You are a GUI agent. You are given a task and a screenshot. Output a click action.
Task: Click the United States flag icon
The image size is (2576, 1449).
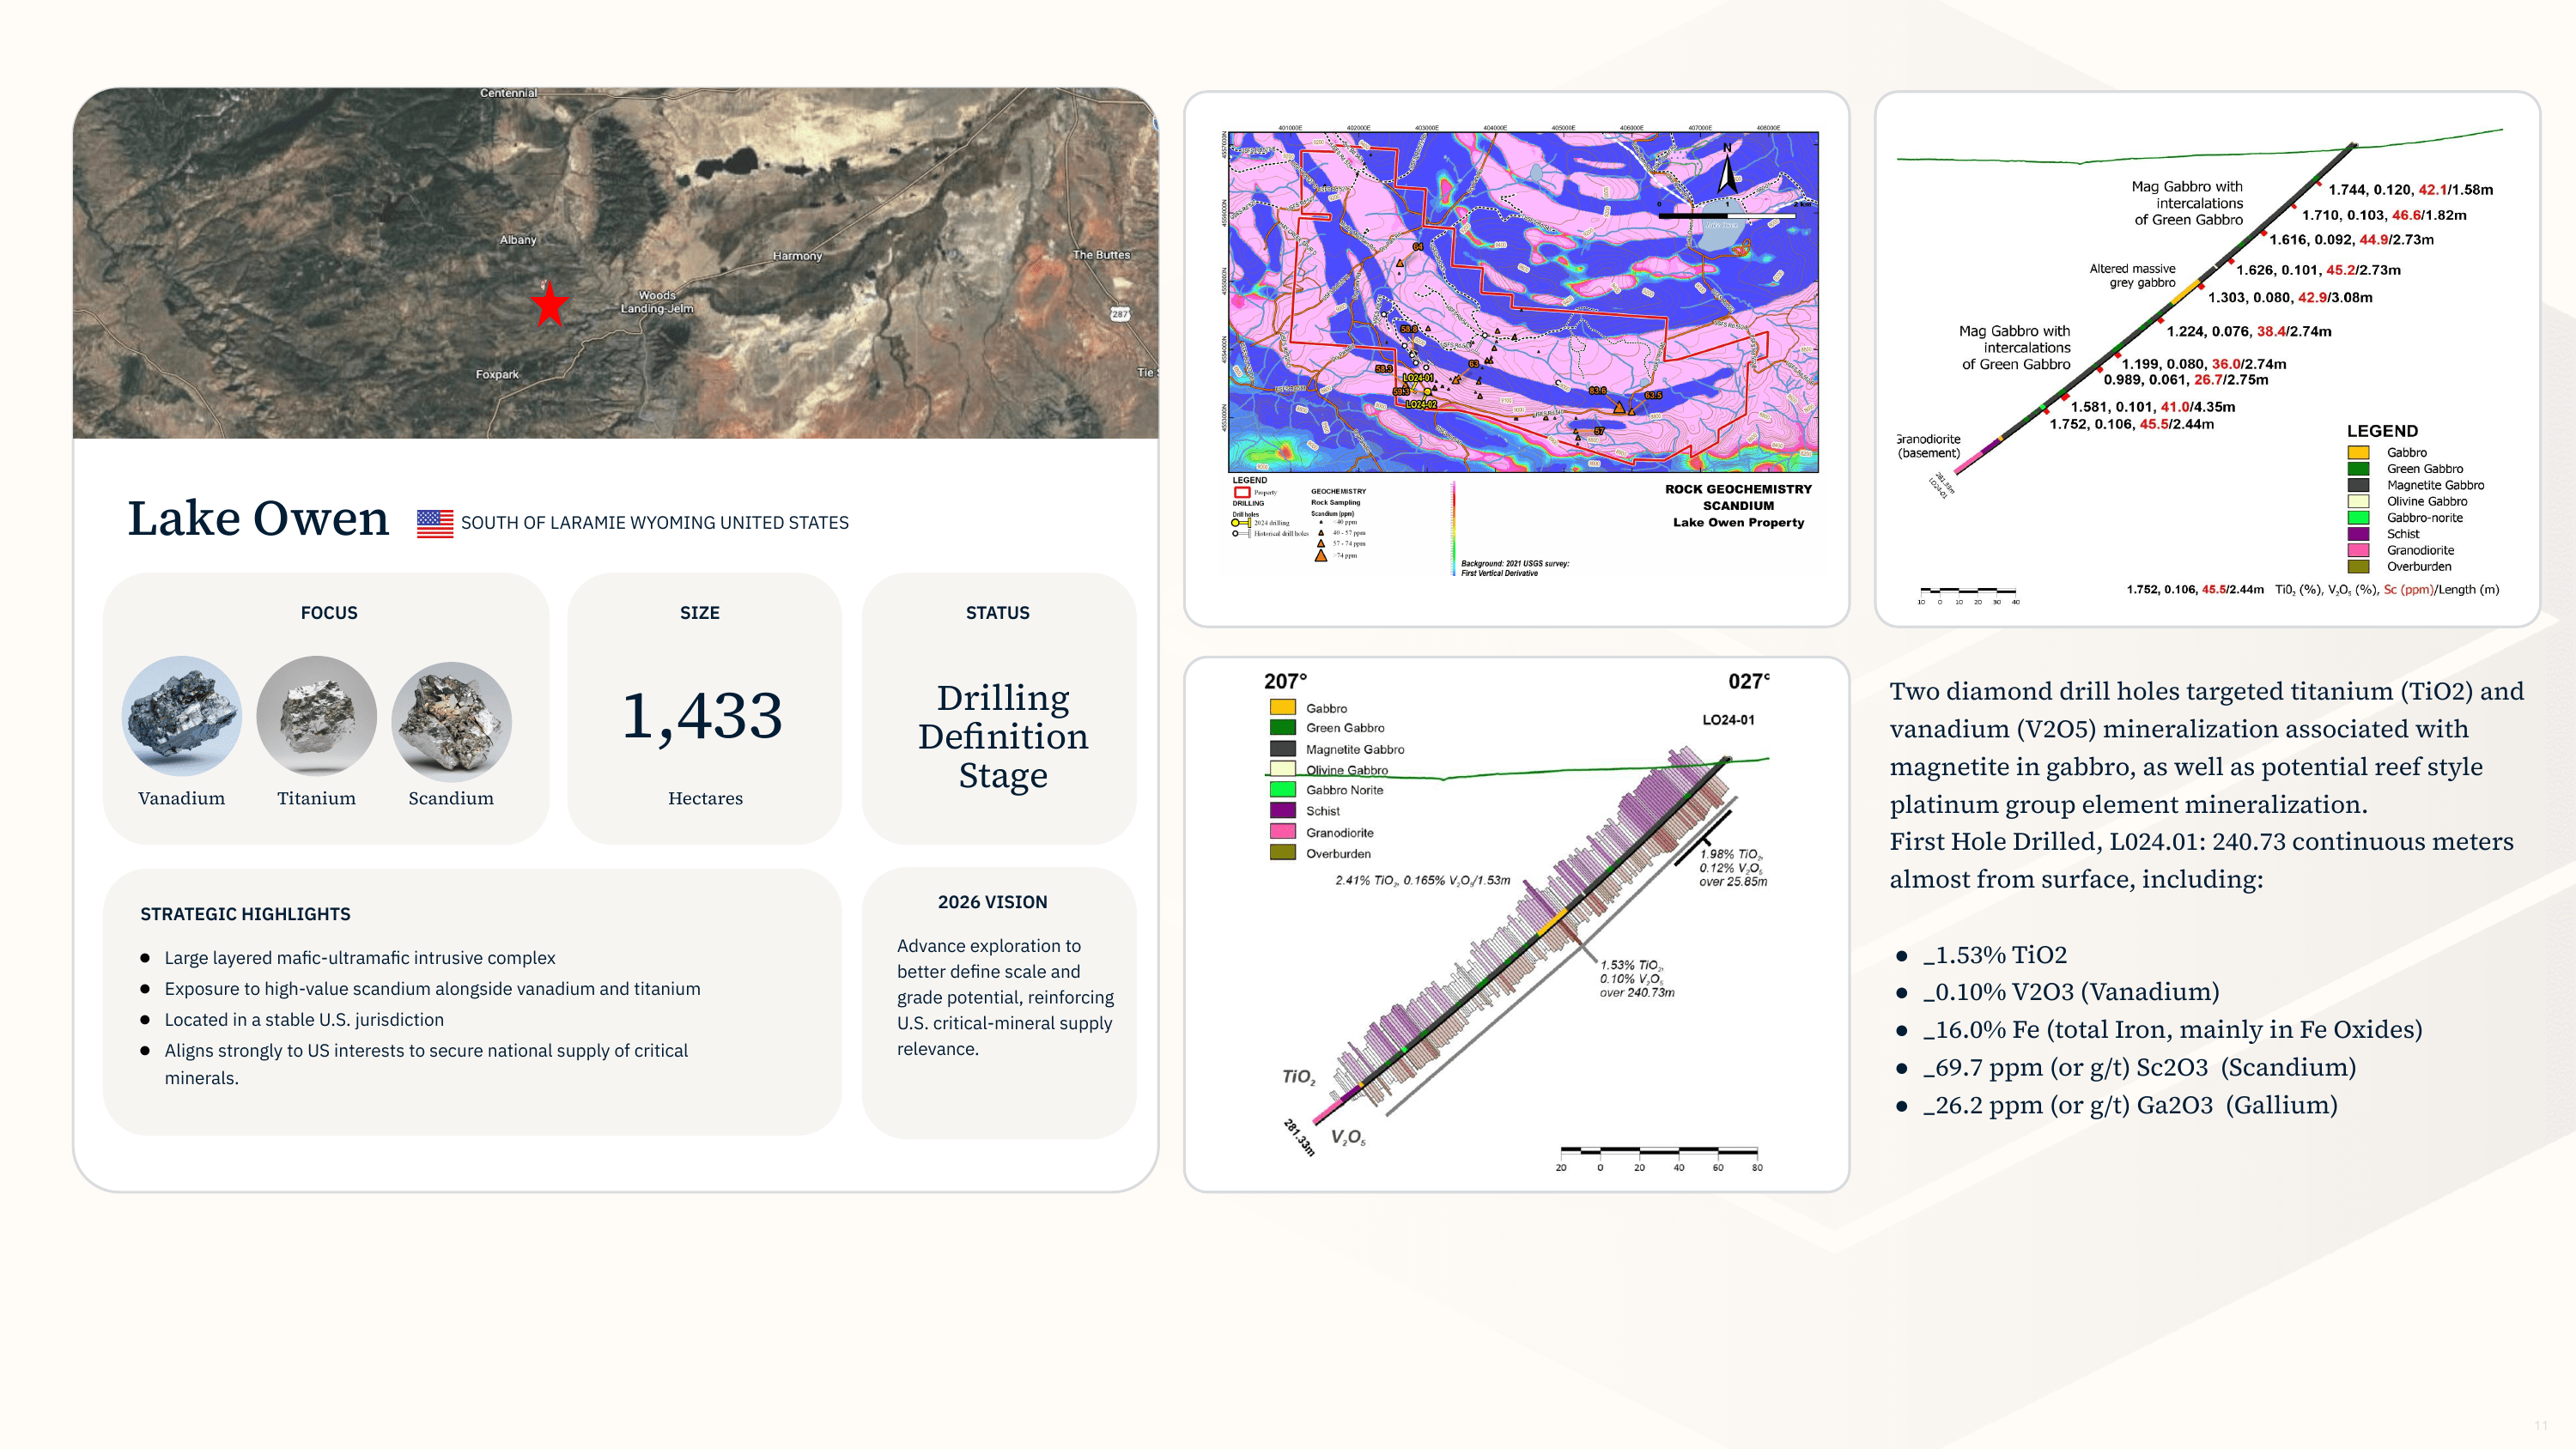pyautogui.click(x=435, y=523)
